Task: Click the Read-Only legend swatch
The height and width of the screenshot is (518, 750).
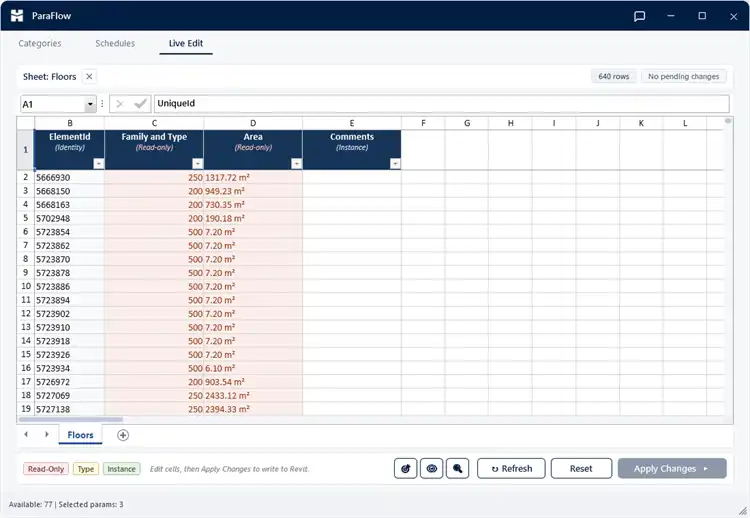Action: 46,469
